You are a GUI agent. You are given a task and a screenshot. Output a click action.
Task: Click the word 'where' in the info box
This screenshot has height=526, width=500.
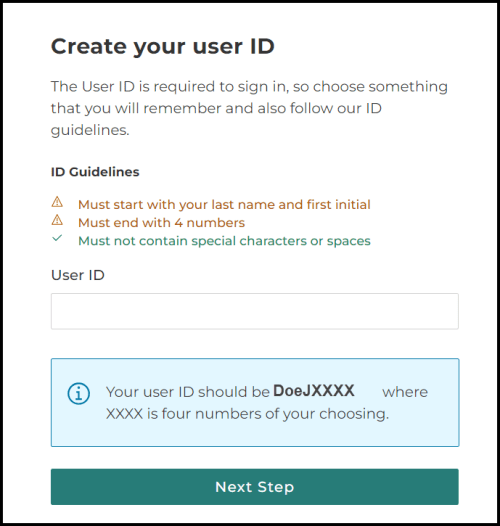tap(405, 392)
